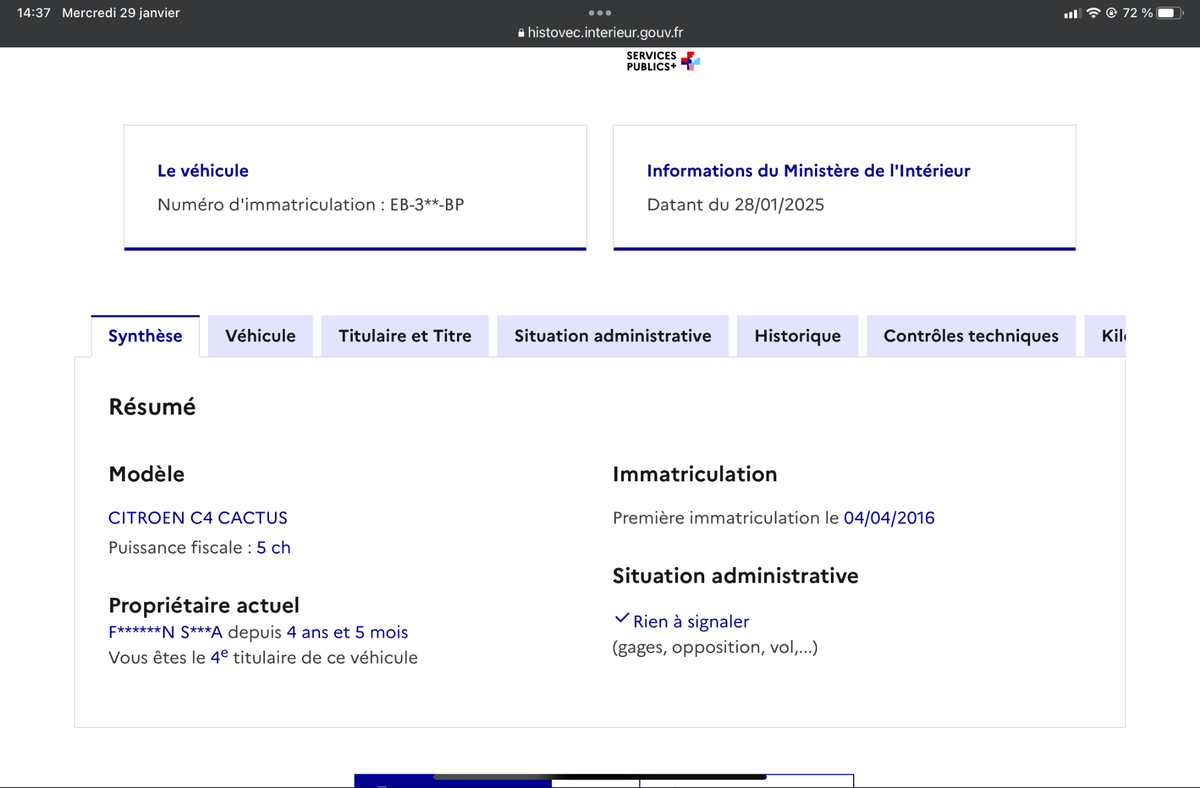Tap the orientation lock icon in the status bar
This screenshot has width=1200, height=788.
click(1113, 13)
